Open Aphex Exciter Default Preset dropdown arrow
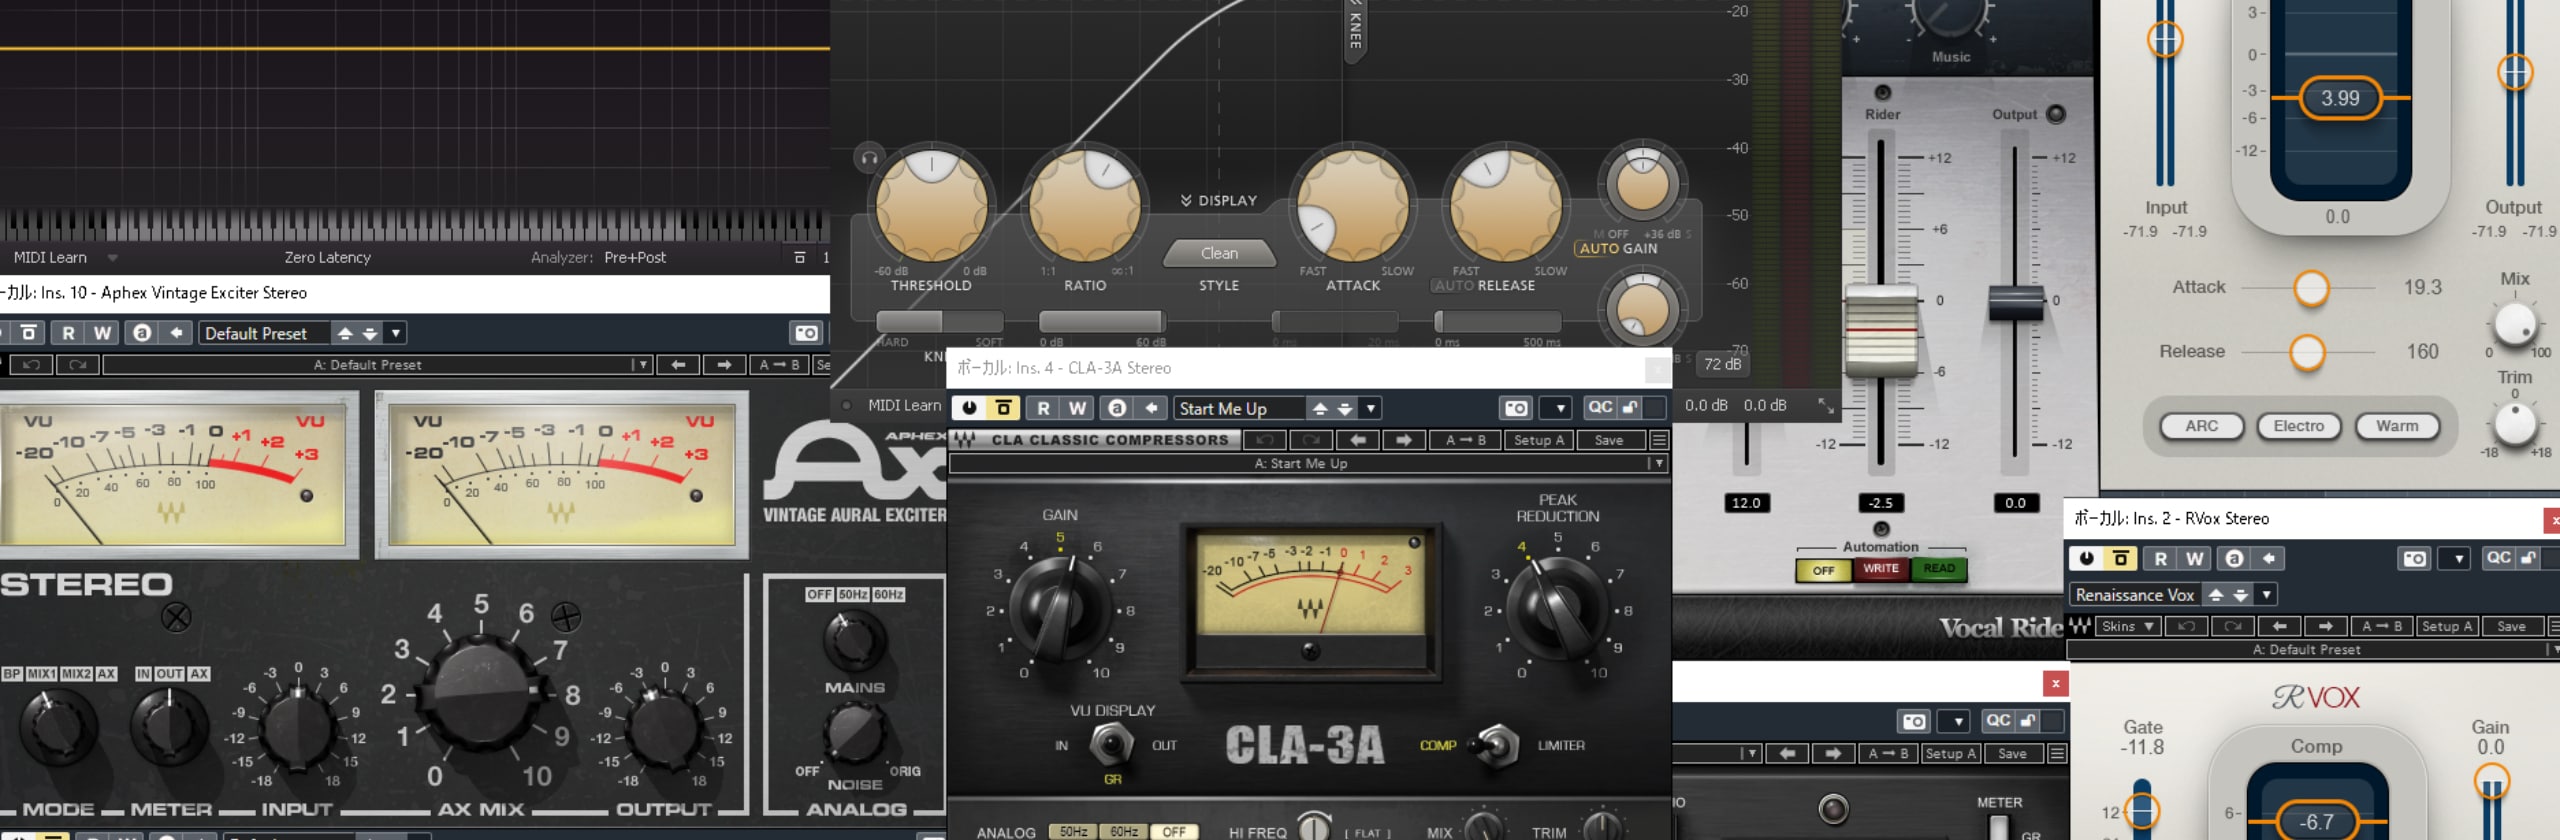 pyautogui.click(x=396, y=333)
